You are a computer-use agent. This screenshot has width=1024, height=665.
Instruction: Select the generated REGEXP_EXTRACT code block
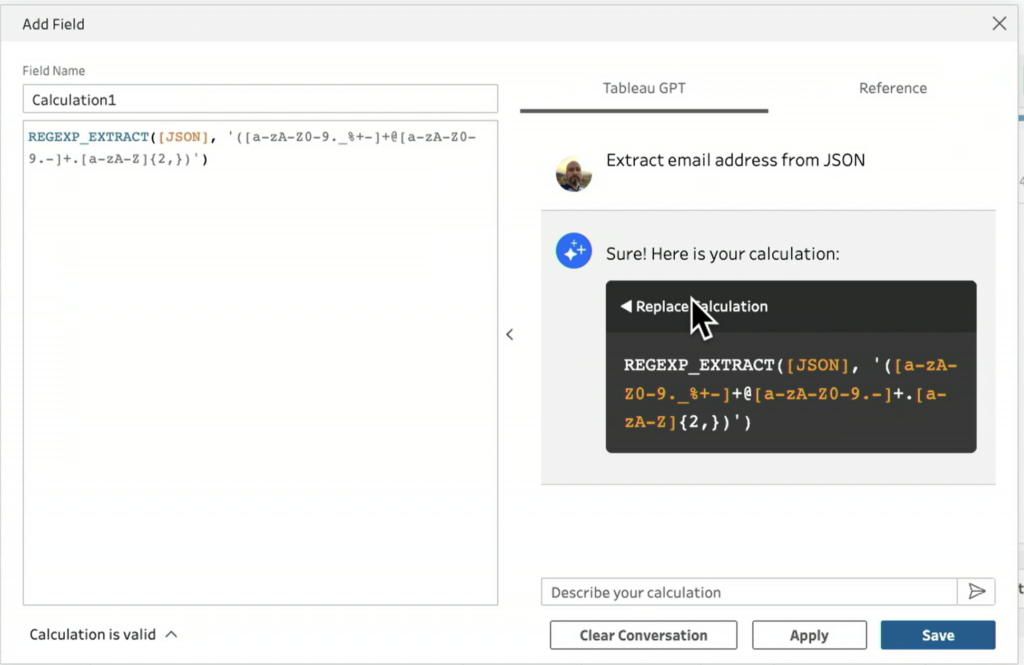(x=790, y=394)
